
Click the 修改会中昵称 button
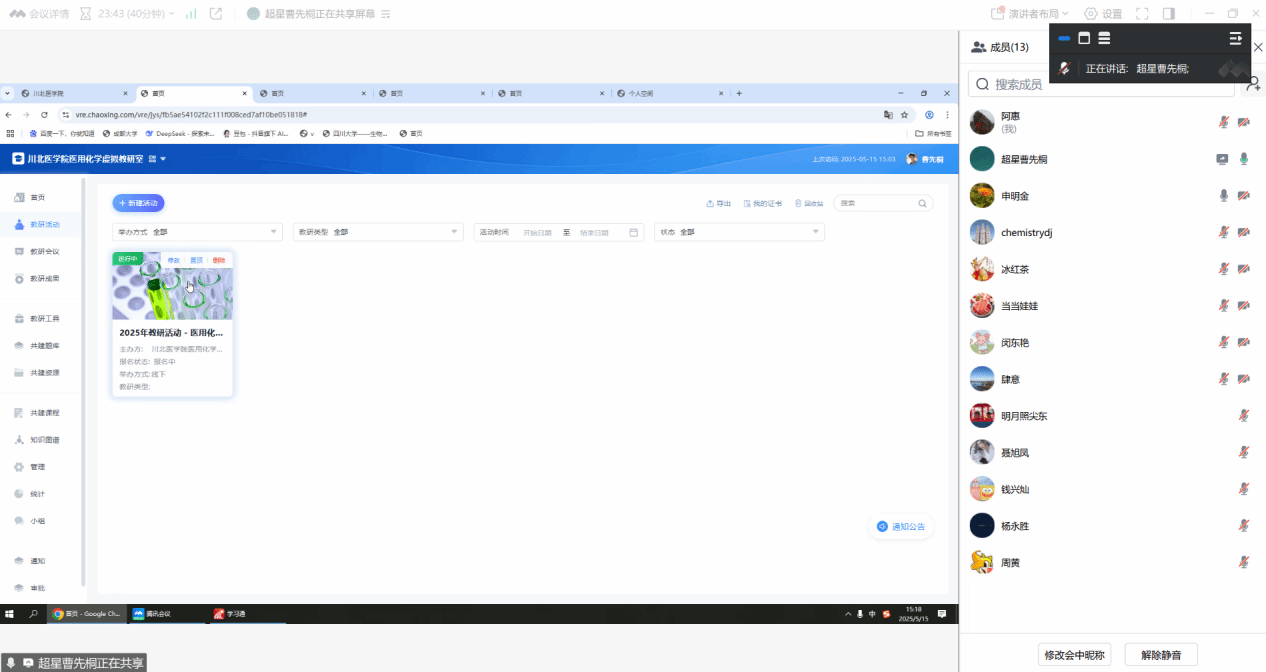1075,655
